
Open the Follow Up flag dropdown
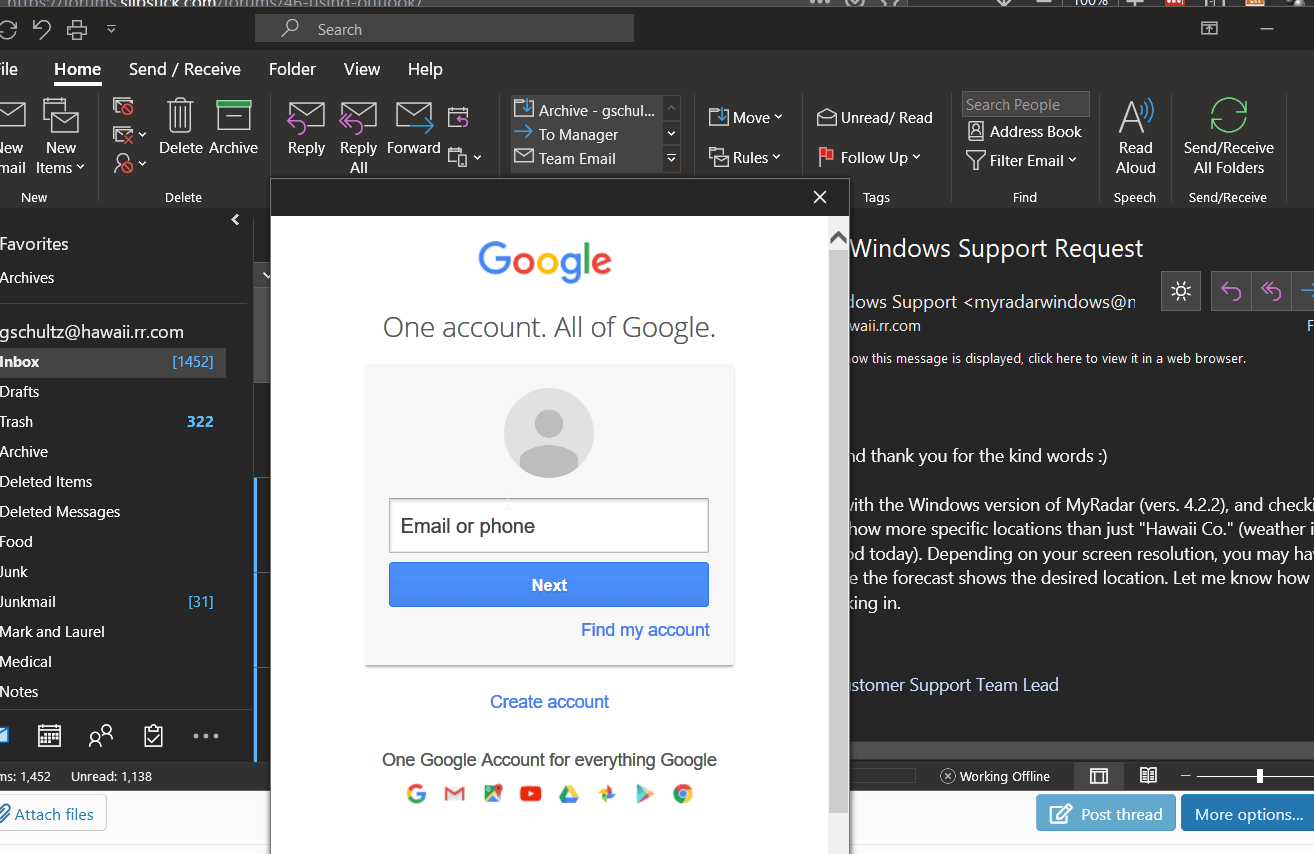[869, 157]
